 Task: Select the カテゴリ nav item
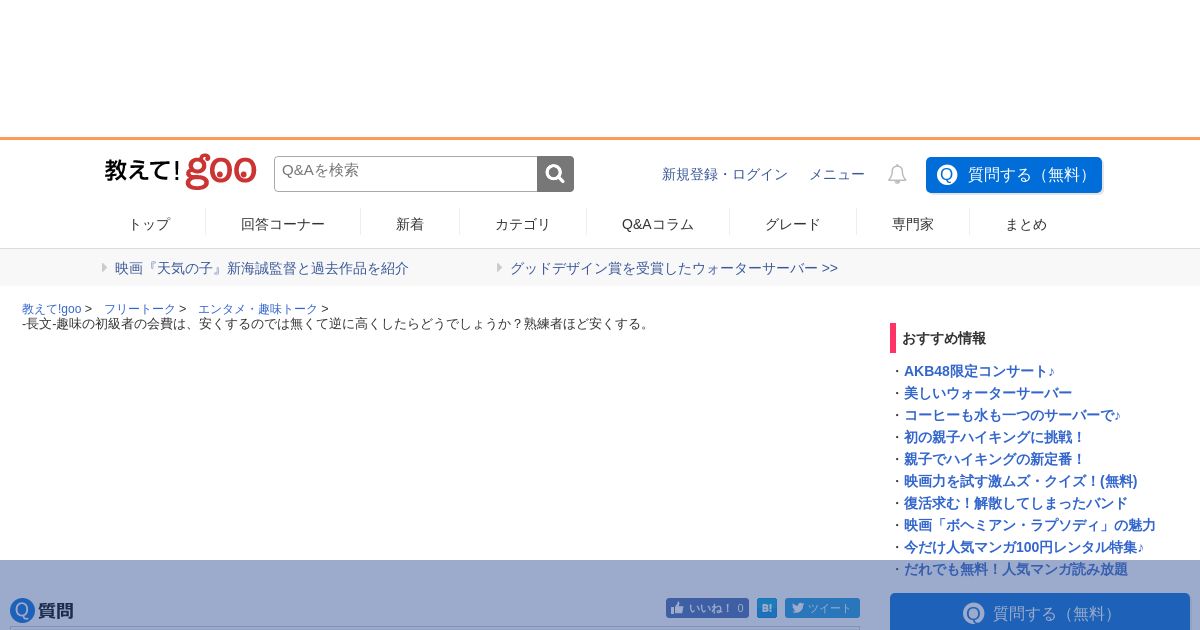point(523,224)
